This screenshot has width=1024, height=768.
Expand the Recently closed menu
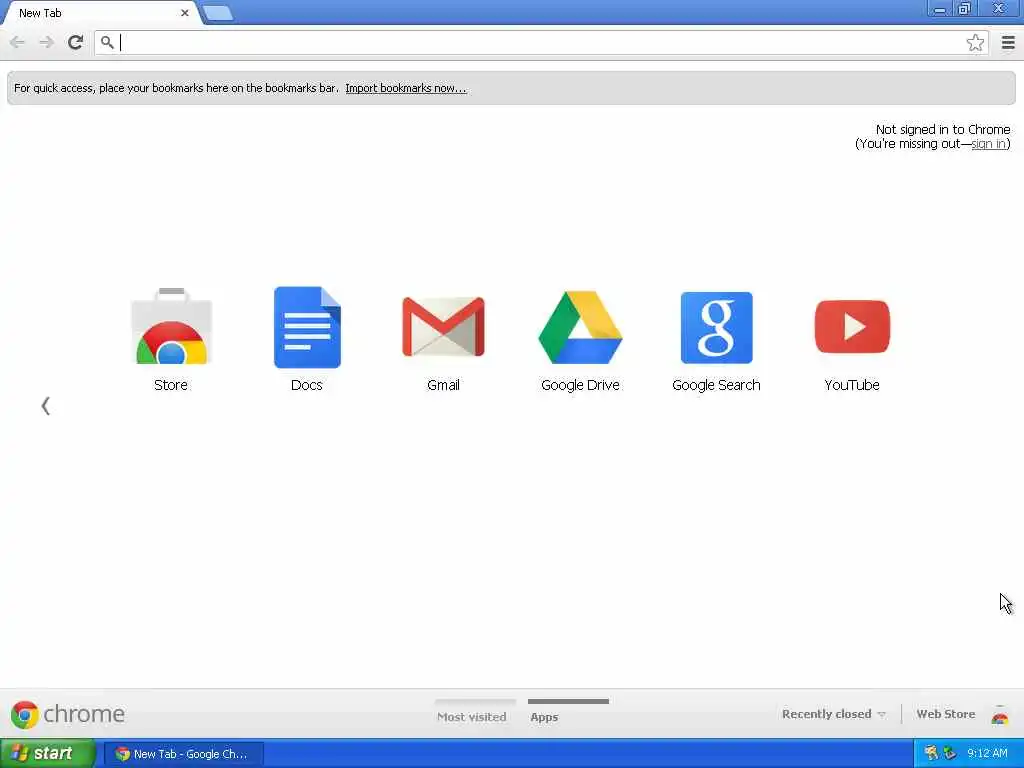coord(833,714)
